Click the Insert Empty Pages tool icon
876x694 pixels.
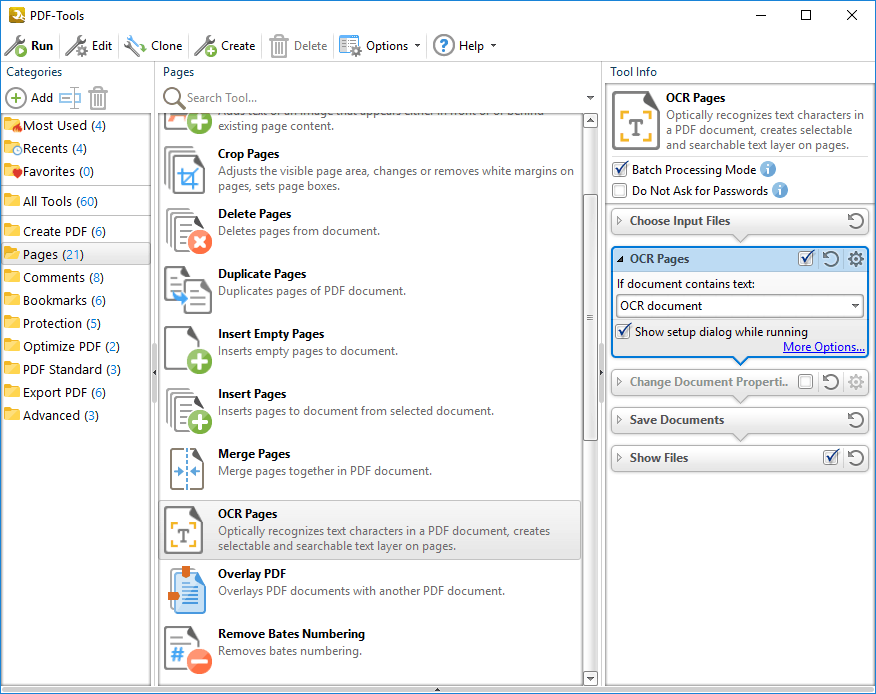(187, 350)
